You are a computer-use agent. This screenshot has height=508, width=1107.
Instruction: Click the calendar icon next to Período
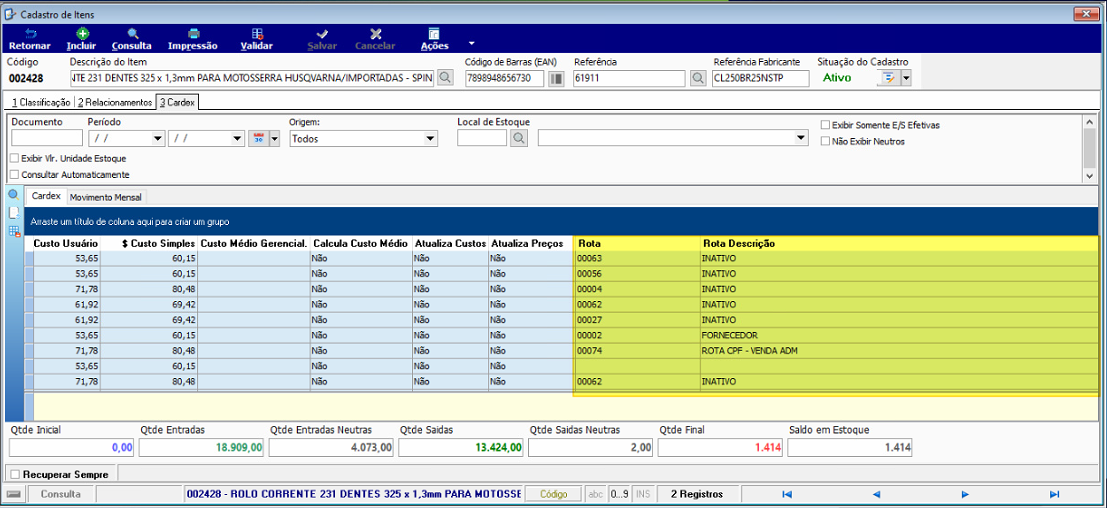(x=258, y=139)
